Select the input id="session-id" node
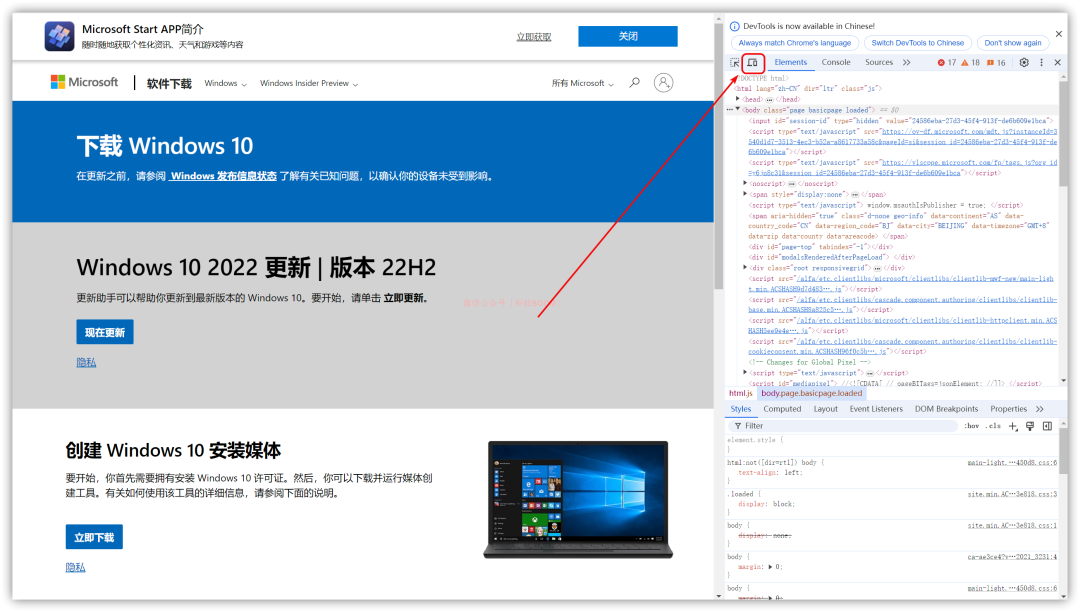This screenshot has width=1080, height=612. 901,120
